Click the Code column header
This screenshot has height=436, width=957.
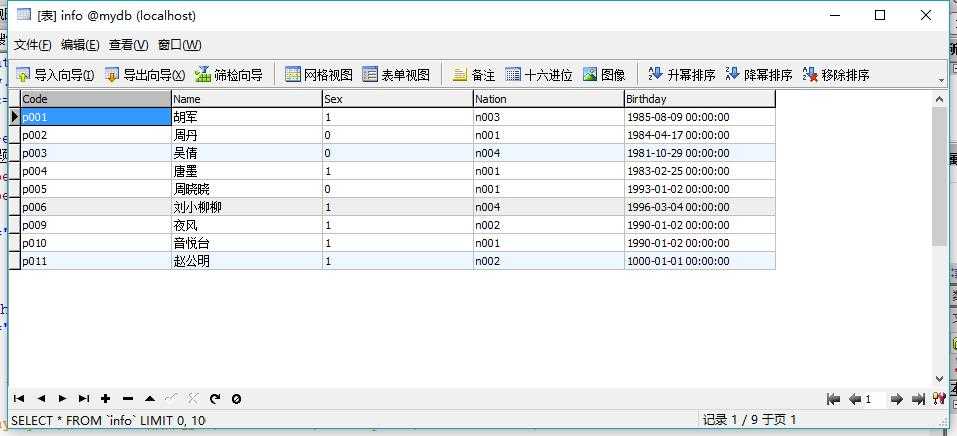click(x=96, y=99)
